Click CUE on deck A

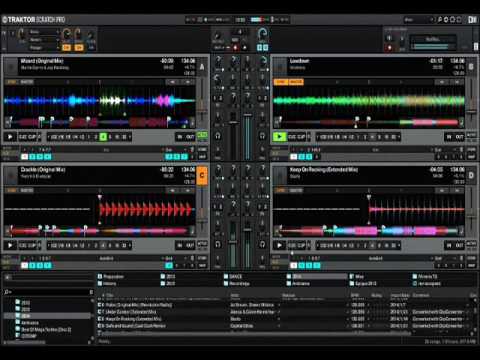(23, 137)
